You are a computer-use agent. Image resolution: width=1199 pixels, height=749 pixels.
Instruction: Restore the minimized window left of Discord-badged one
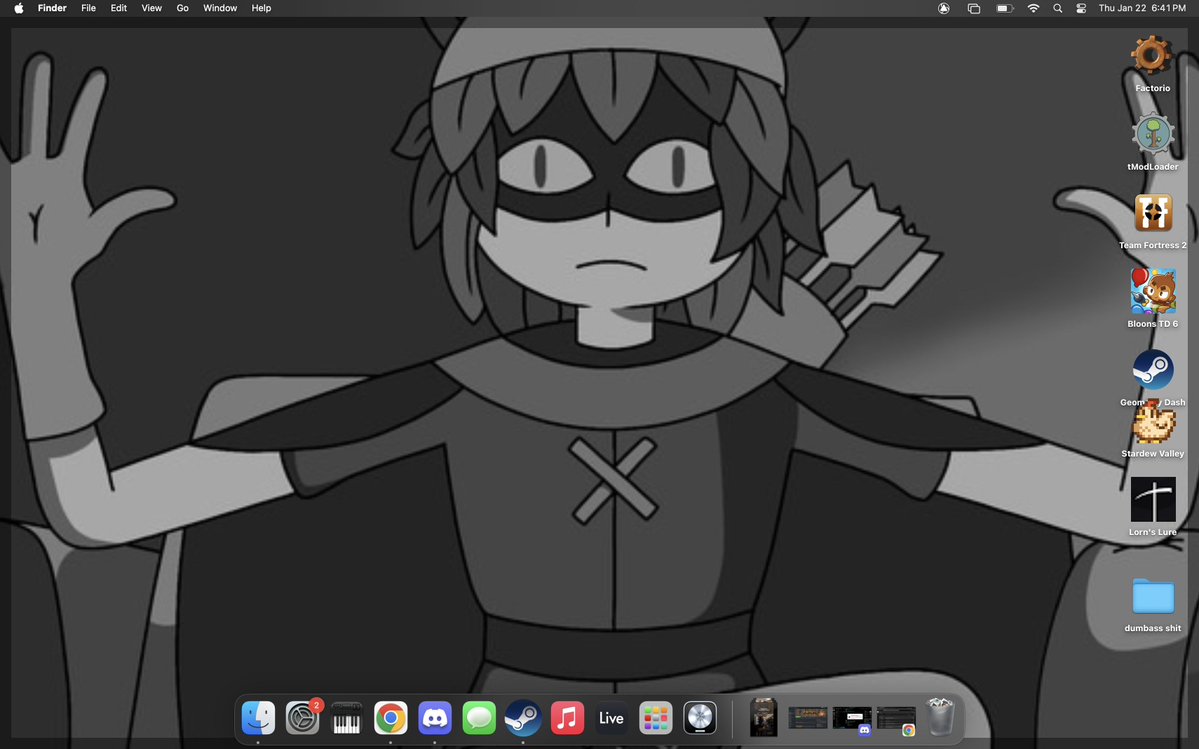(x=807, y=718)
